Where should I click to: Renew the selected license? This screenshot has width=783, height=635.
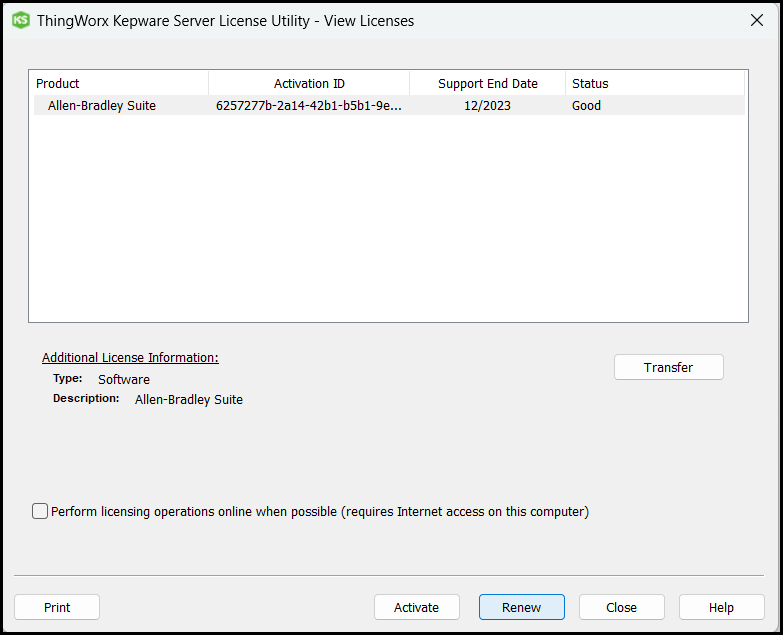[521, 607]
